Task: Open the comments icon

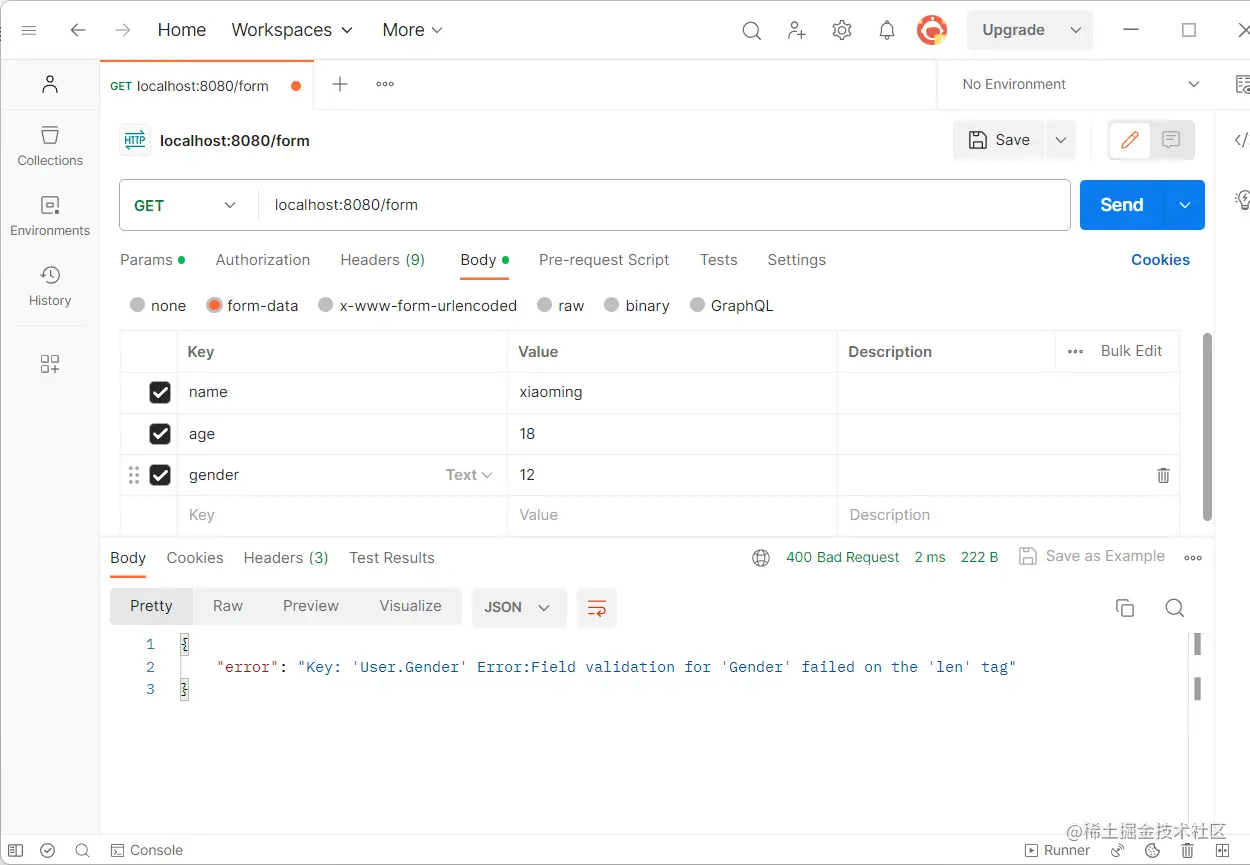Action: click(1172, 140)
